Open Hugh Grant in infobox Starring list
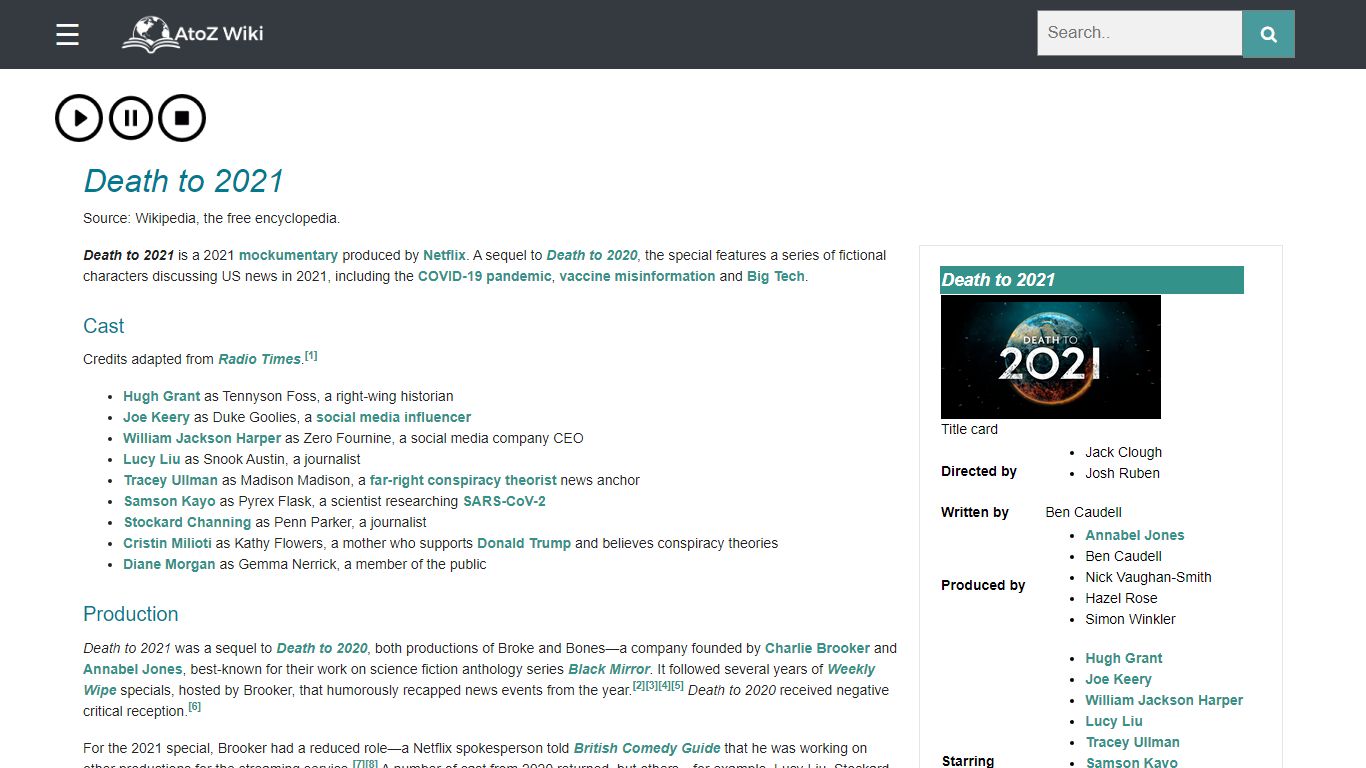The image size is (1366, 768). pos(1124,658)
